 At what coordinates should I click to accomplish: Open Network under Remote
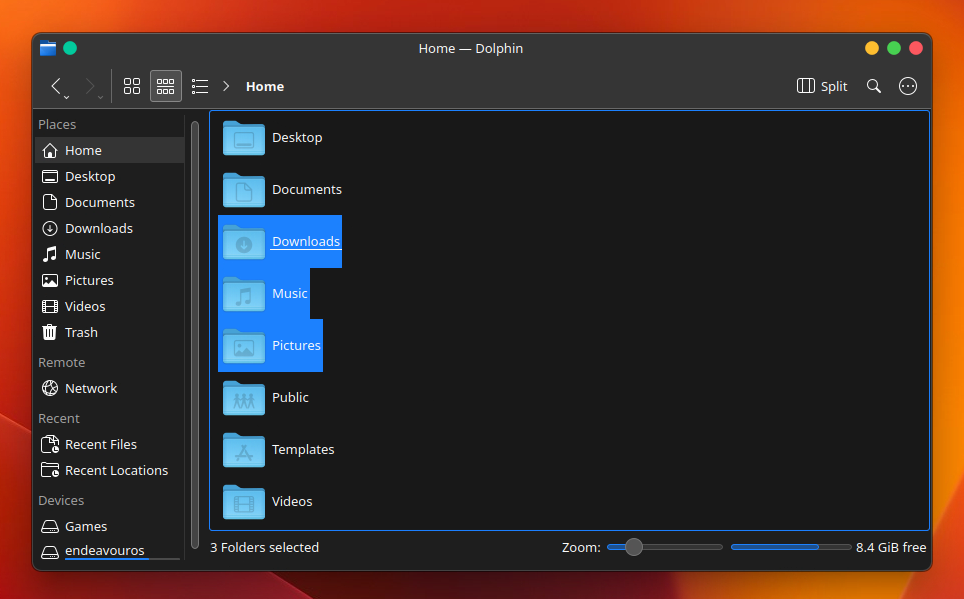[109, 389]
